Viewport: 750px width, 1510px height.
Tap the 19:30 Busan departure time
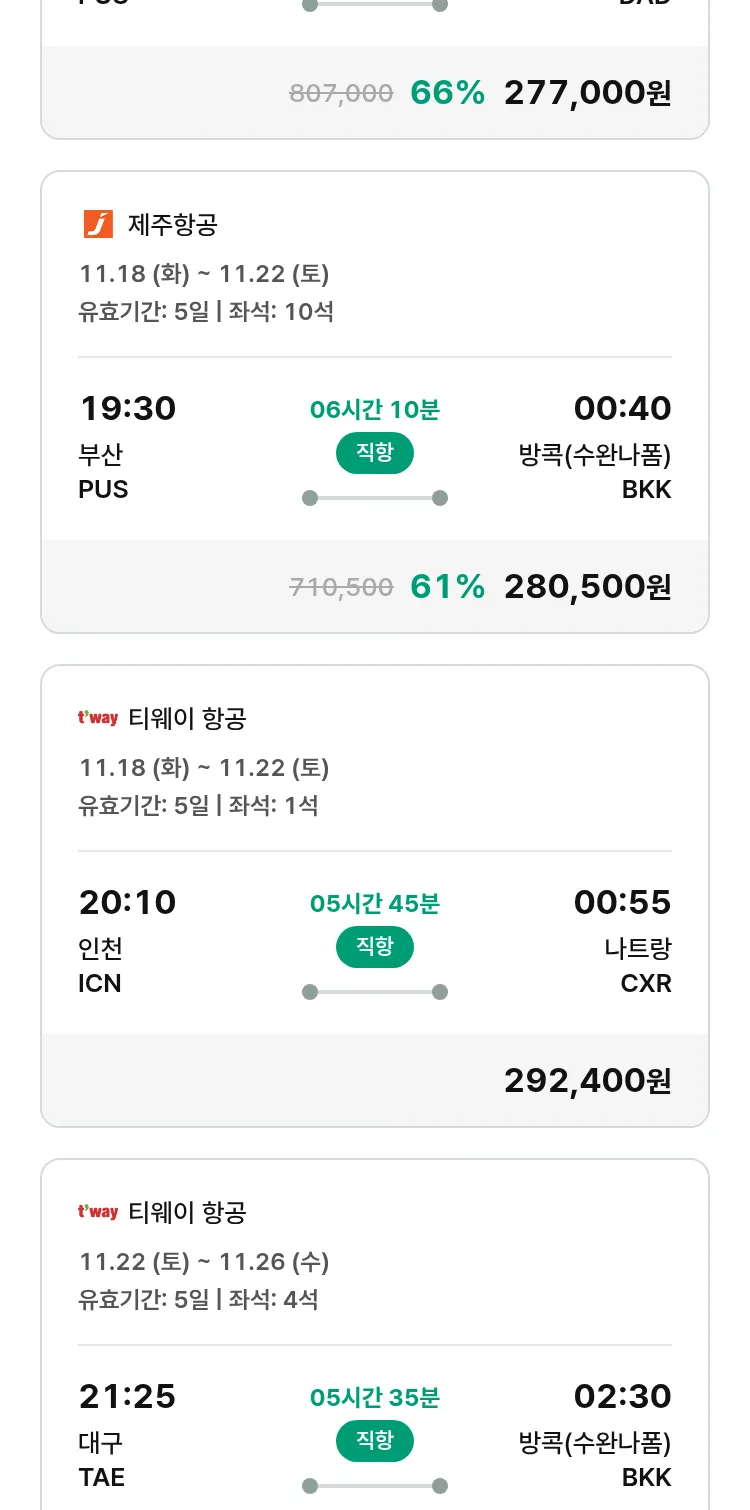tap(127, 408)
